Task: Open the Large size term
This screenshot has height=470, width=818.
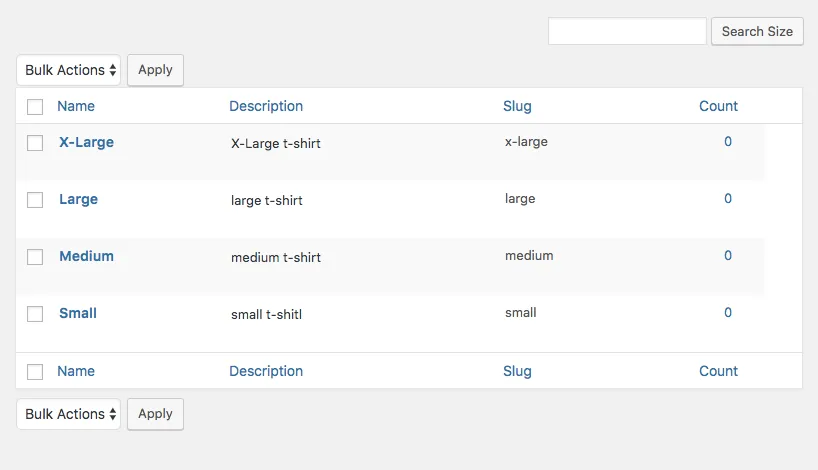Action: point(78,199)
